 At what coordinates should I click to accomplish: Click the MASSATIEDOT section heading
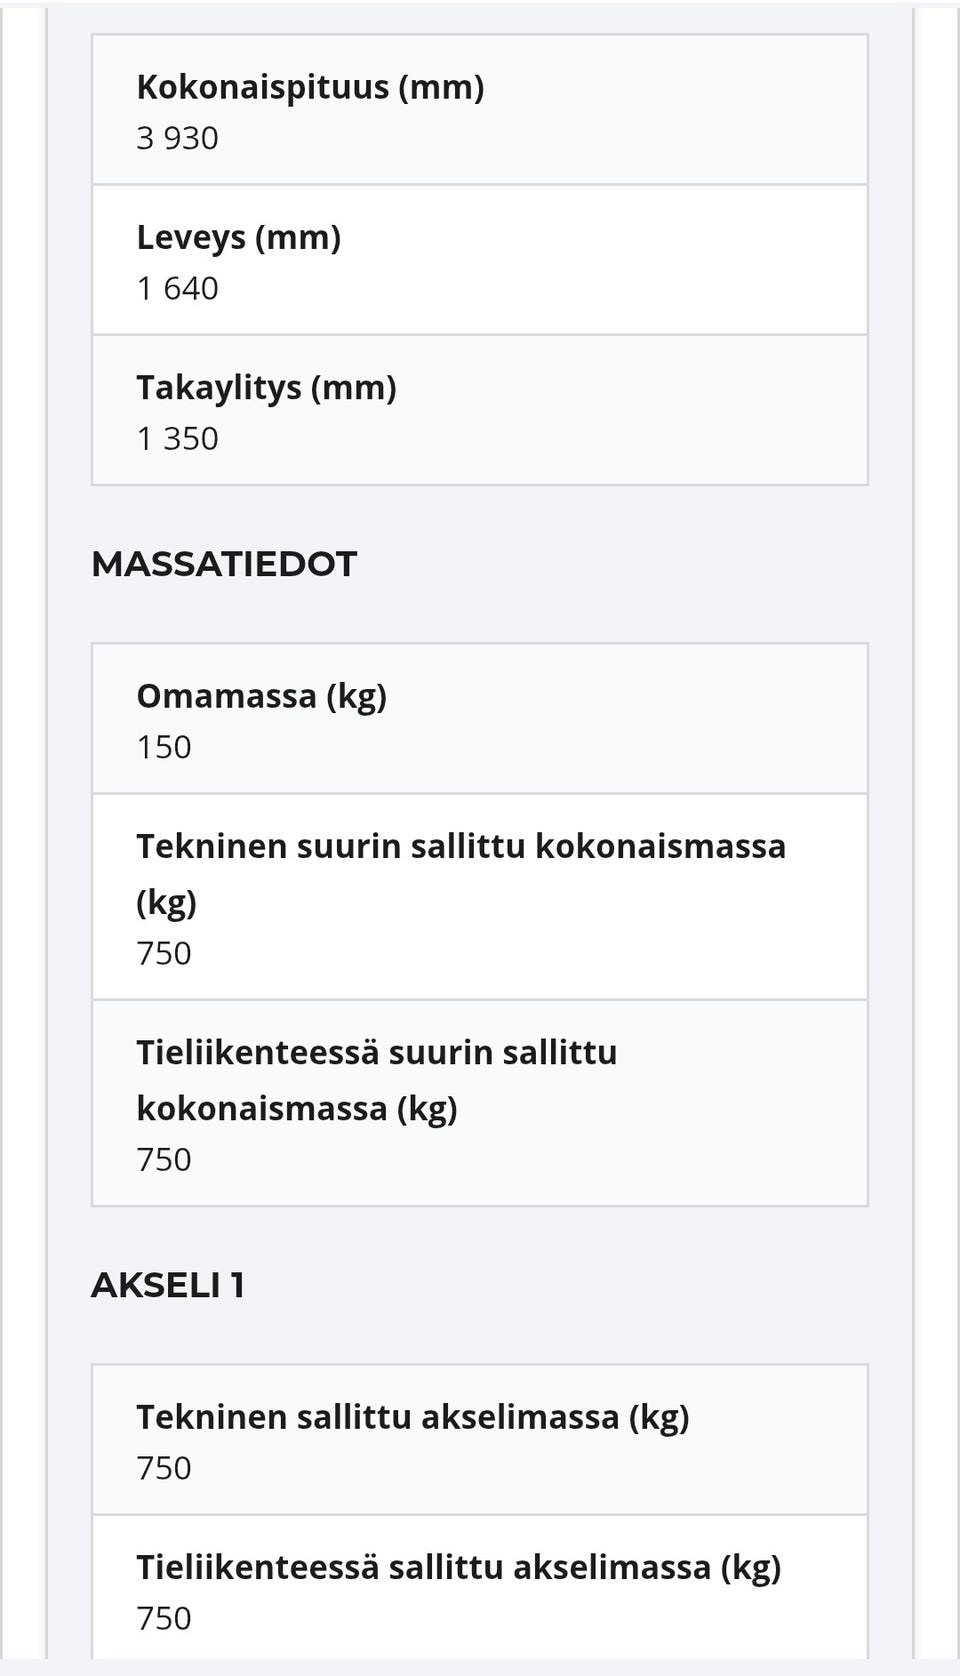(x=224, y=564)
